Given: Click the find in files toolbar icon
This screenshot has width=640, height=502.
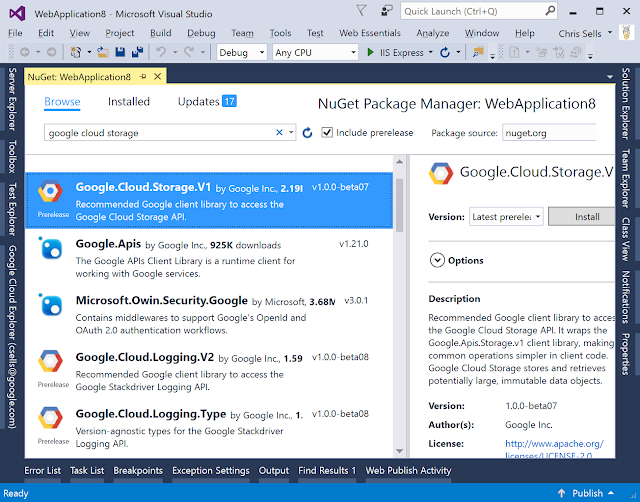Looking at the screenshot, I should 478,52.
